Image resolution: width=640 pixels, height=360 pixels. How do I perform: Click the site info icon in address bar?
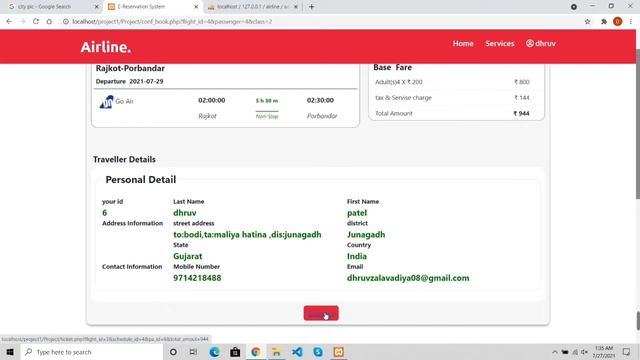pyautogui.click(x=66, y=22)
